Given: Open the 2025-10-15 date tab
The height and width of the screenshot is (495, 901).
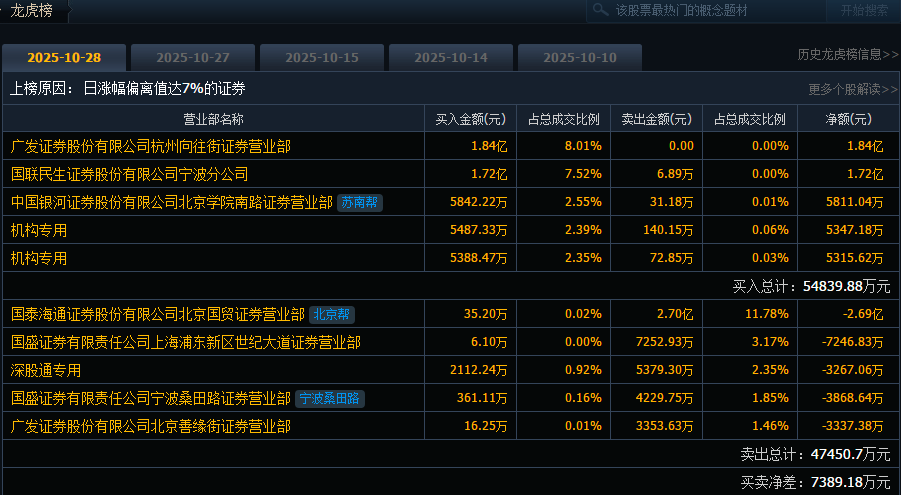Looking at the screenshot, I should [322, 58].
